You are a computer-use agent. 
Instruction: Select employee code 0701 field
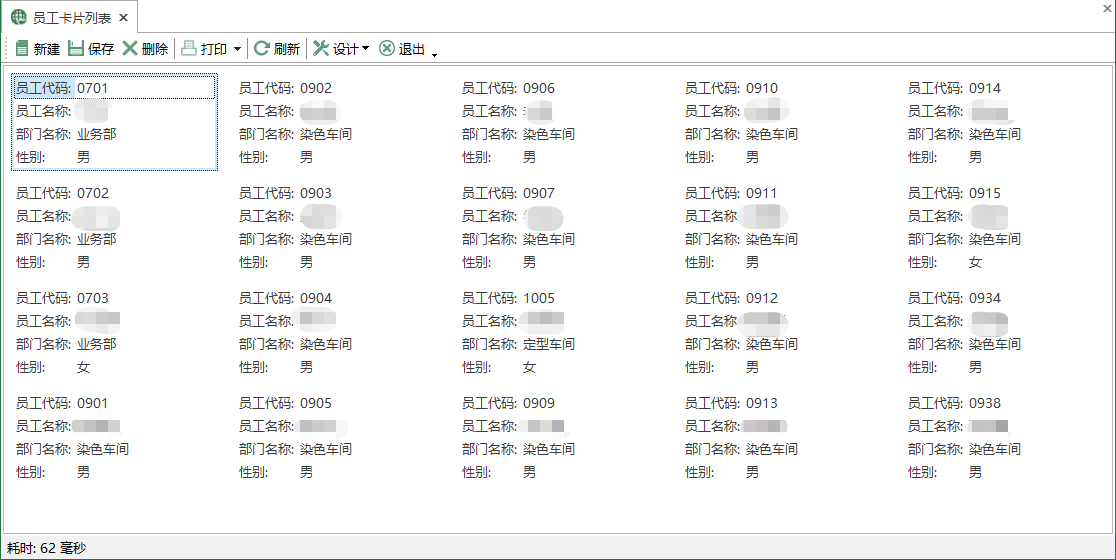point(115,88)
